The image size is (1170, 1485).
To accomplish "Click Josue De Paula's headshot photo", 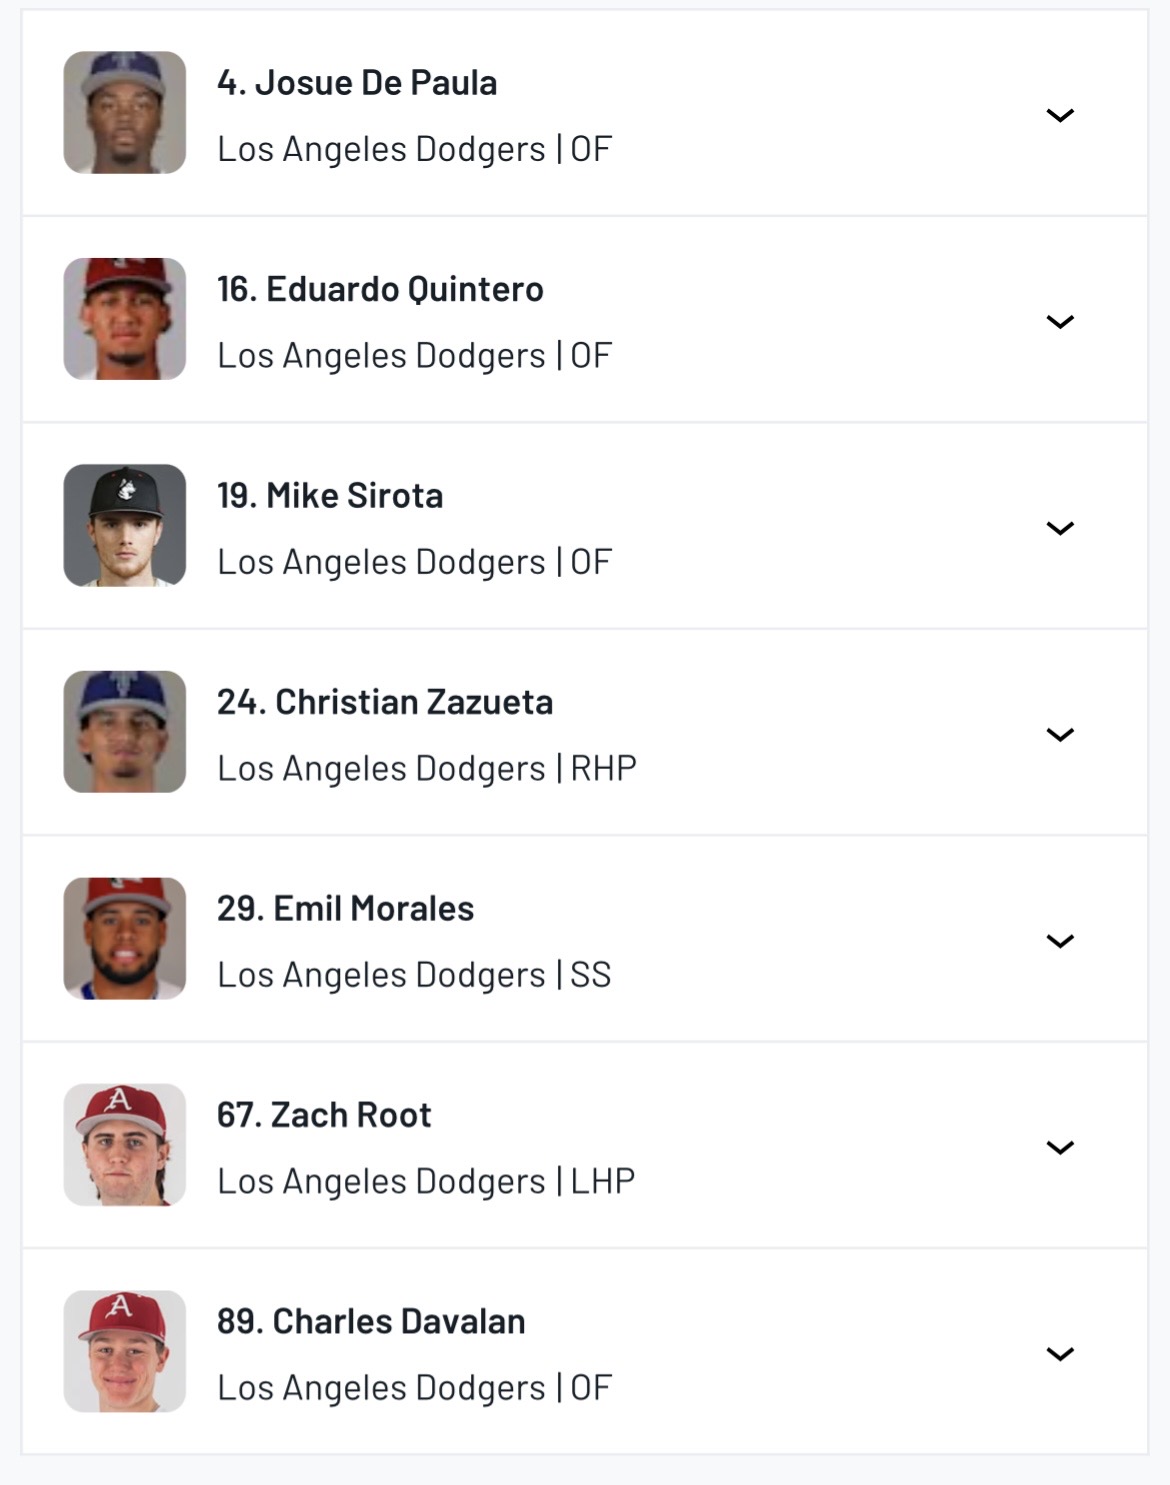I will [125, 113].
